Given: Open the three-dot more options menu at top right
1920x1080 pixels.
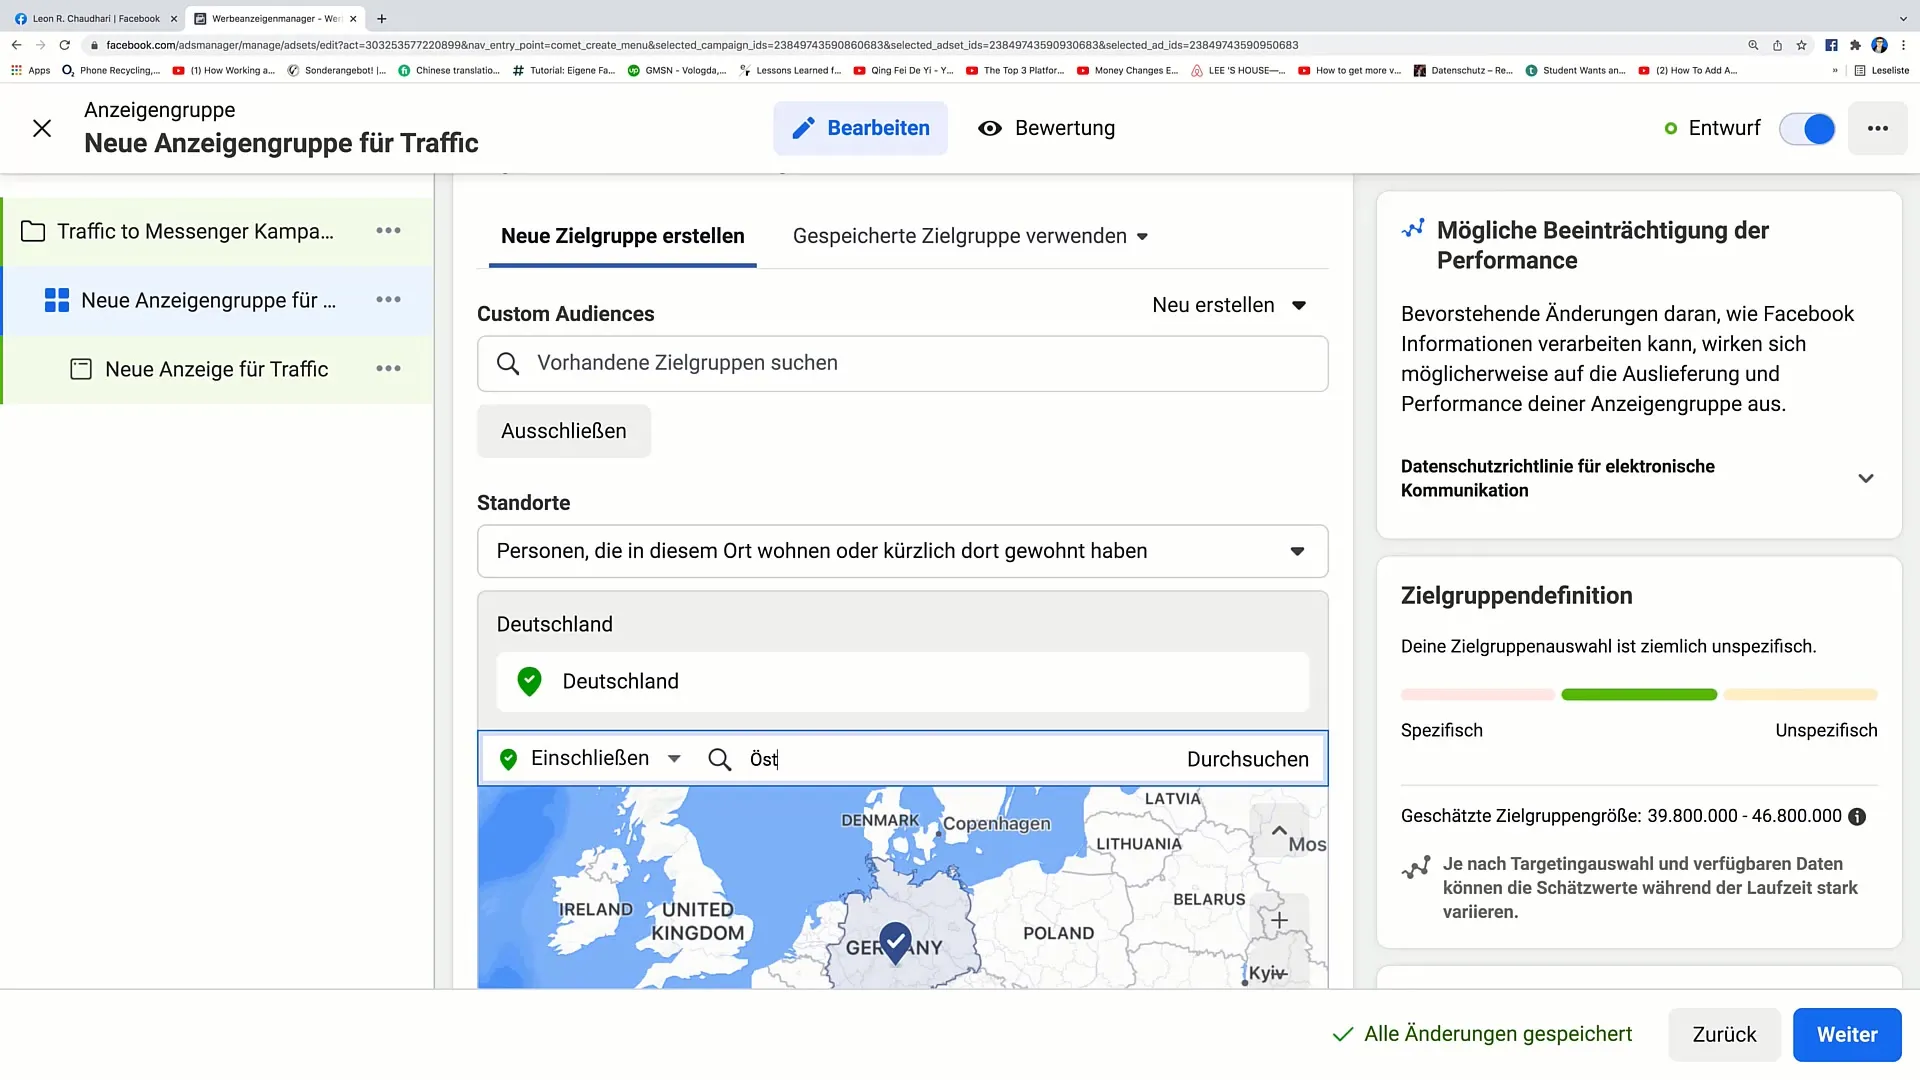Looking at the screenshot, I should pyautogui.click(x=1878, y=128).
